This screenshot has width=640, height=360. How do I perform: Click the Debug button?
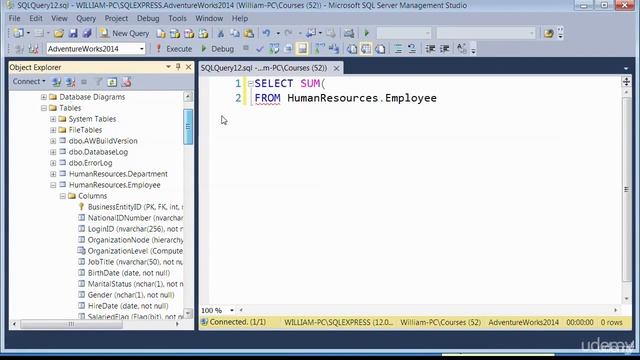[x=218, y=49]
